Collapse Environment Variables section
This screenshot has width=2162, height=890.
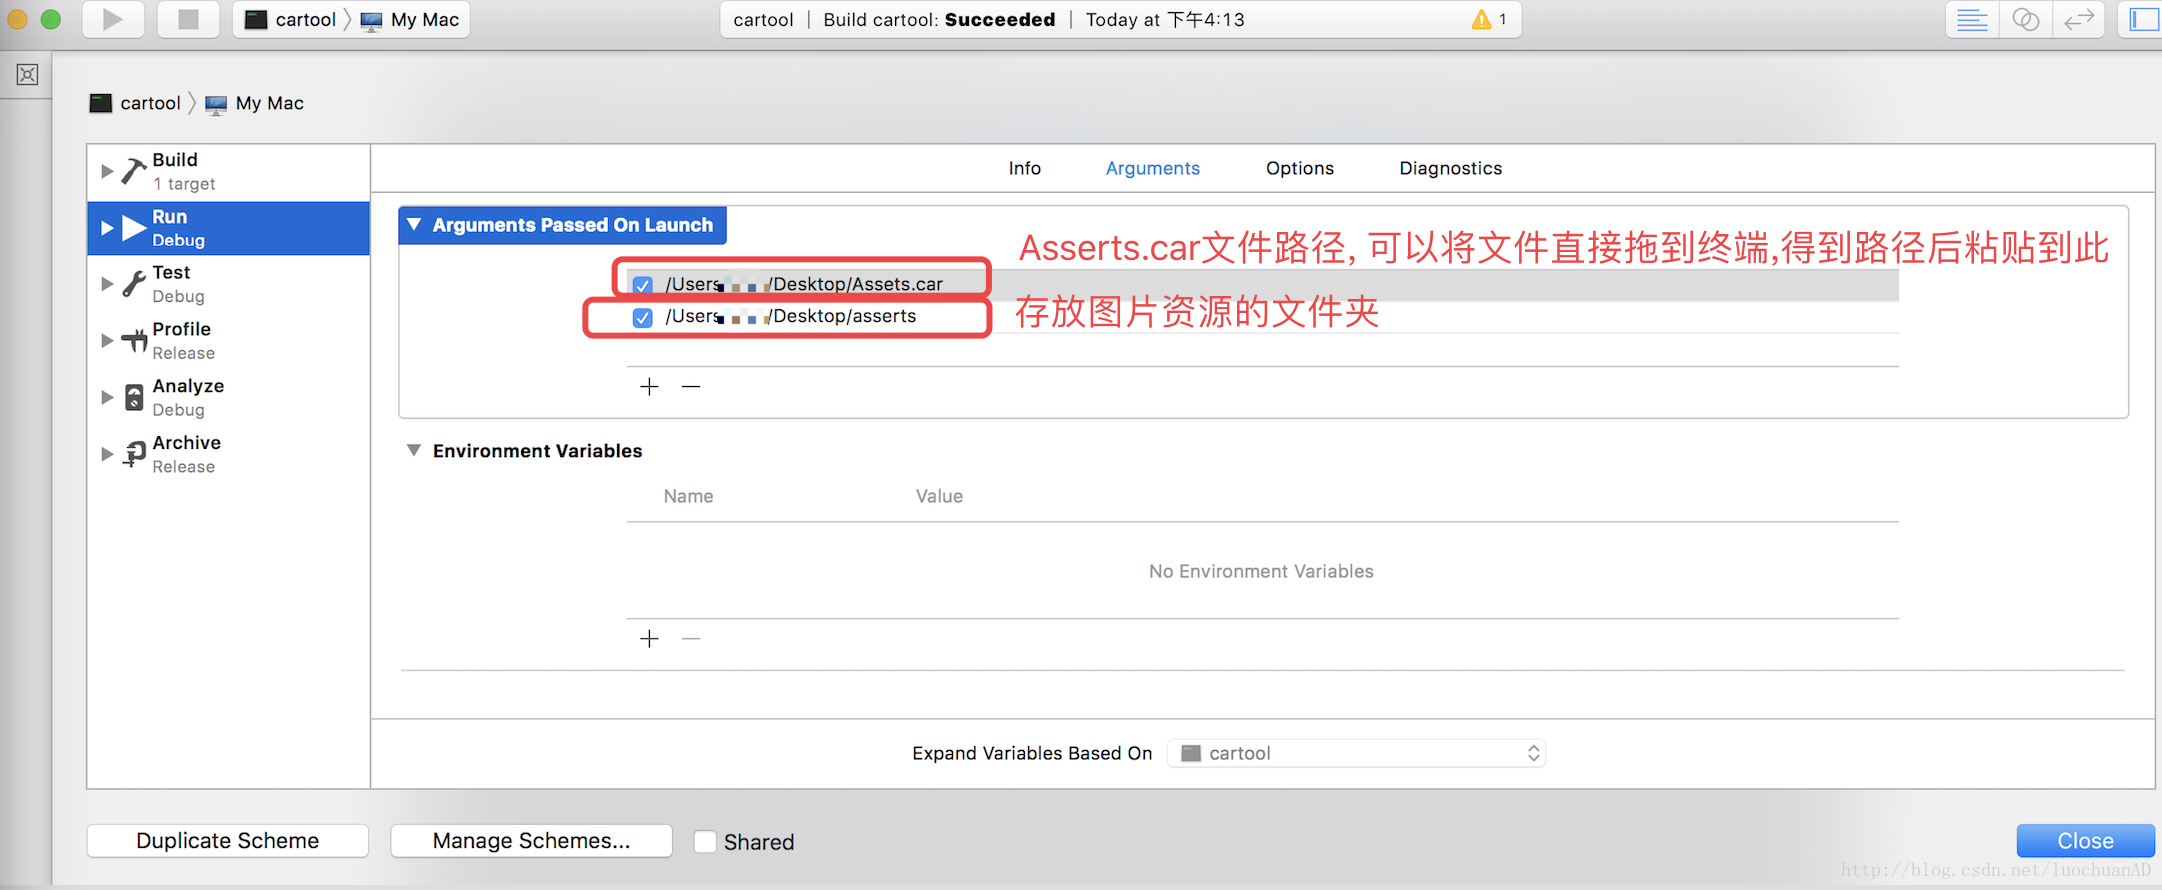click(414, 450)
